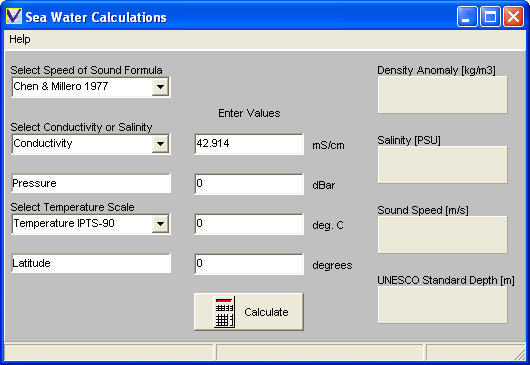This screenshot has width=530, height=365.
Task: Expand the Speed of Sound Formula dropdown
Action: pos(160,87)
